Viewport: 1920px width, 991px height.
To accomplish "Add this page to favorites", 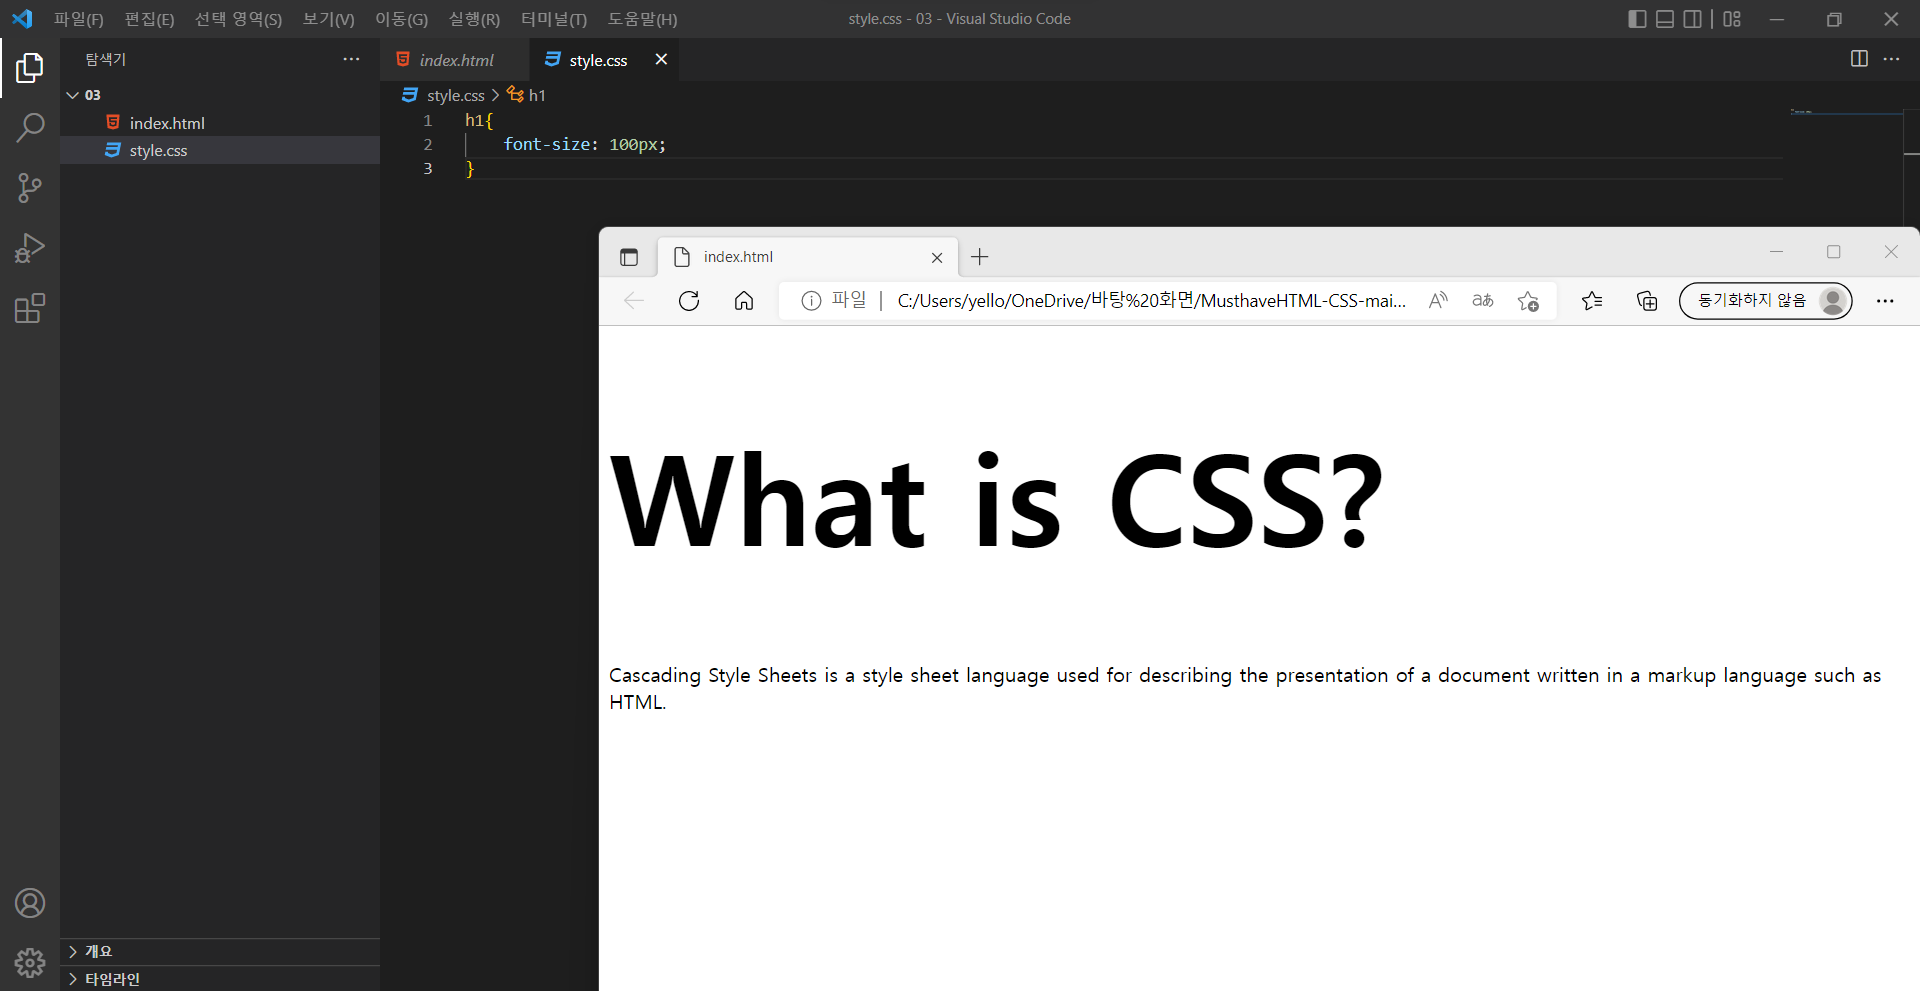I will [1528, 301].
